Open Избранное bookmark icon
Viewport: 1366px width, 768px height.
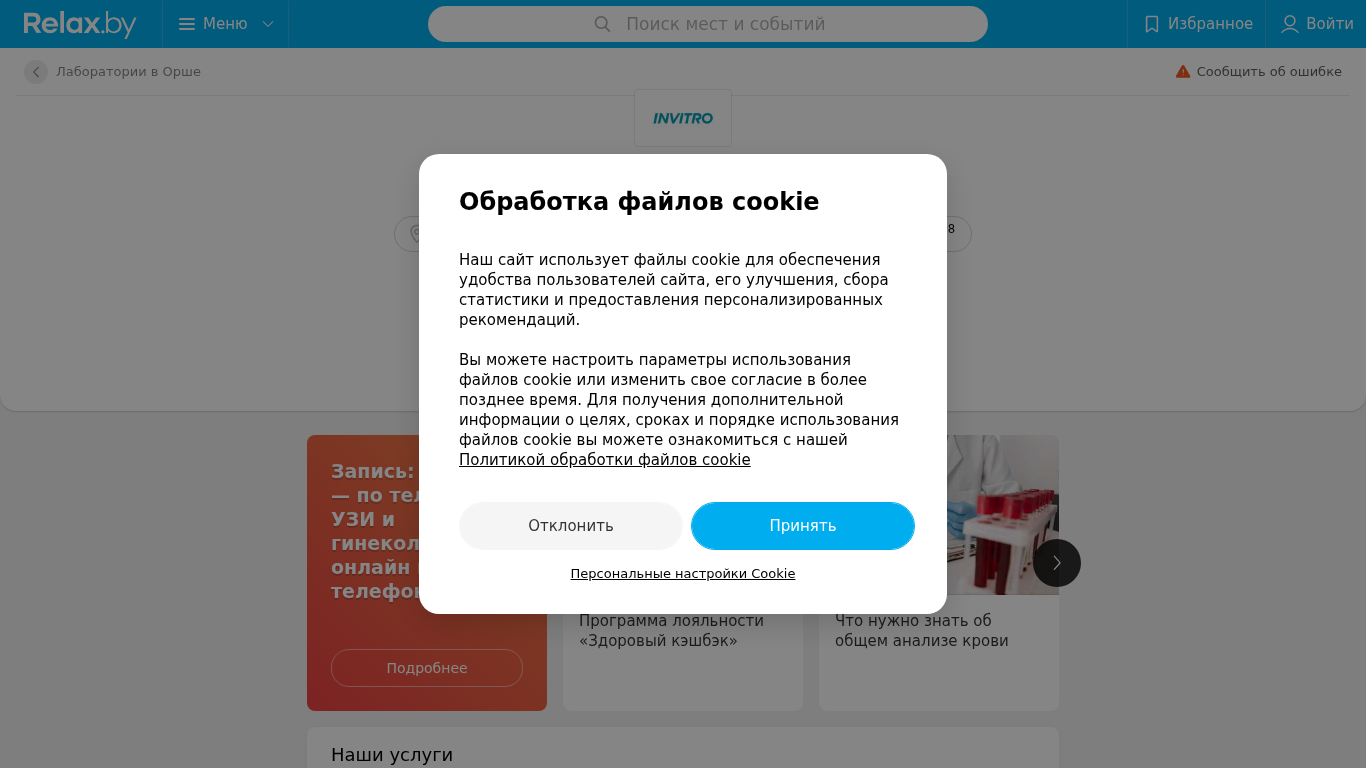(x=1152, y=24)
